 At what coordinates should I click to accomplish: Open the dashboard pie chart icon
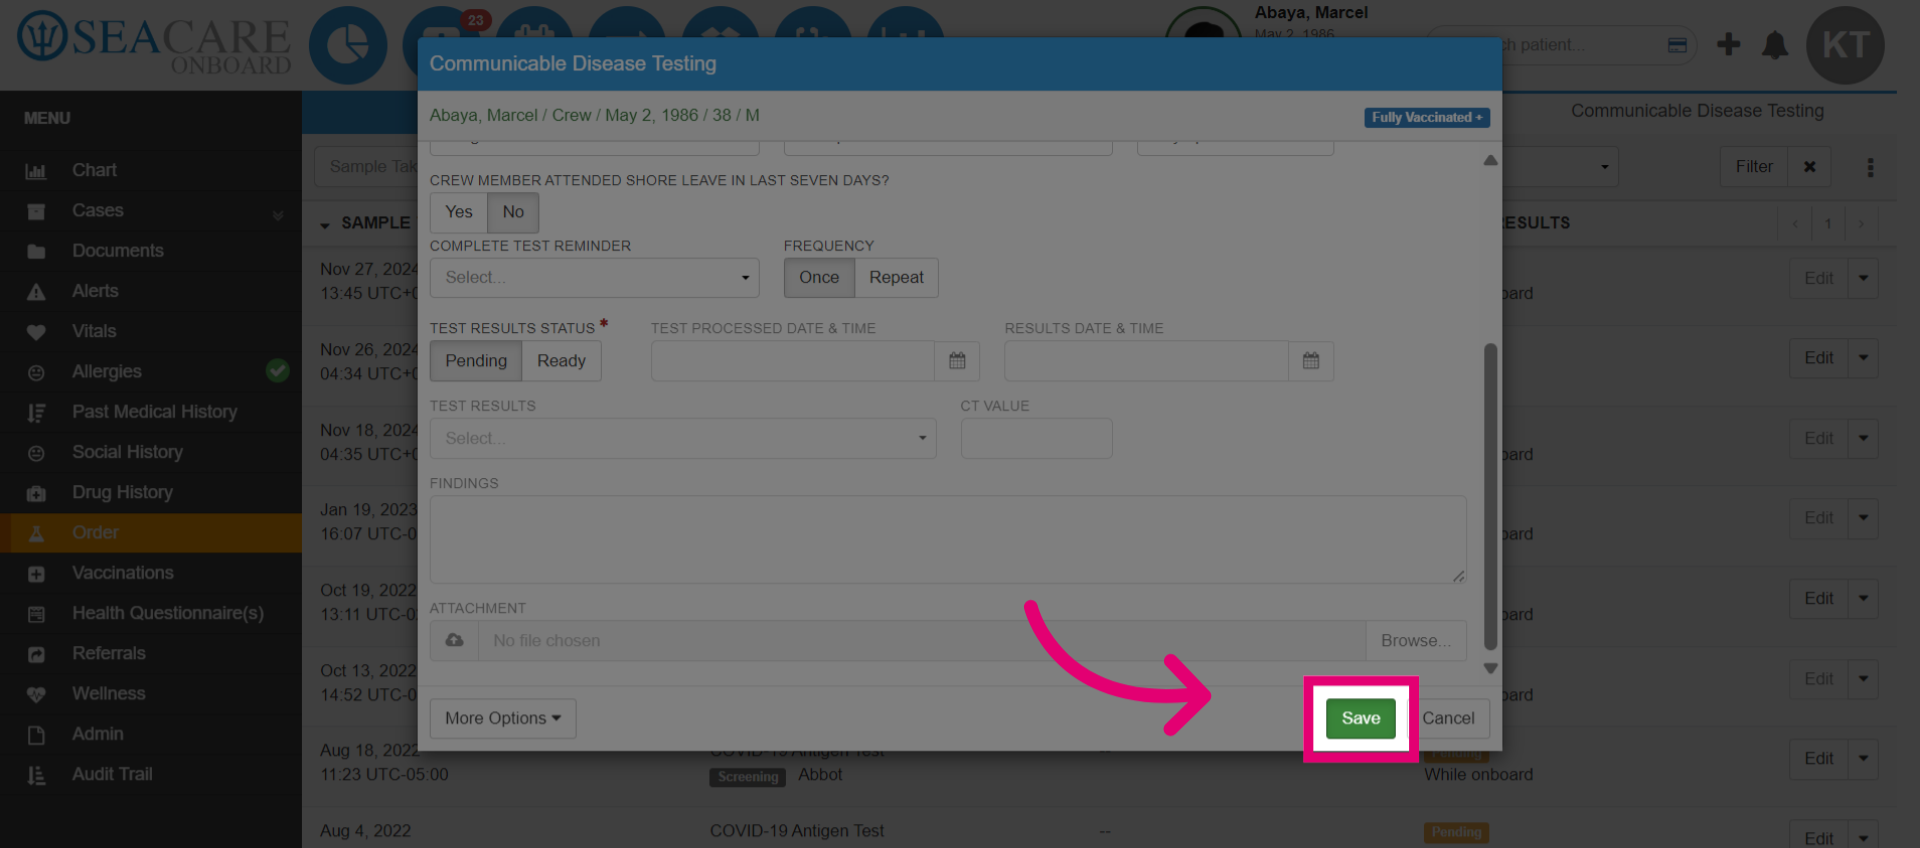348,45
